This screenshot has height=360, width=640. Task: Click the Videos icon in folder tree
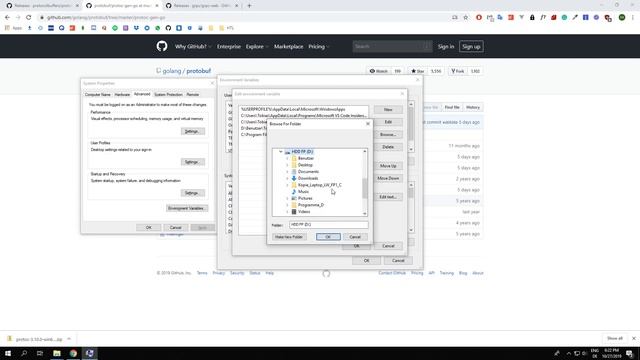(x=294, y=212)
